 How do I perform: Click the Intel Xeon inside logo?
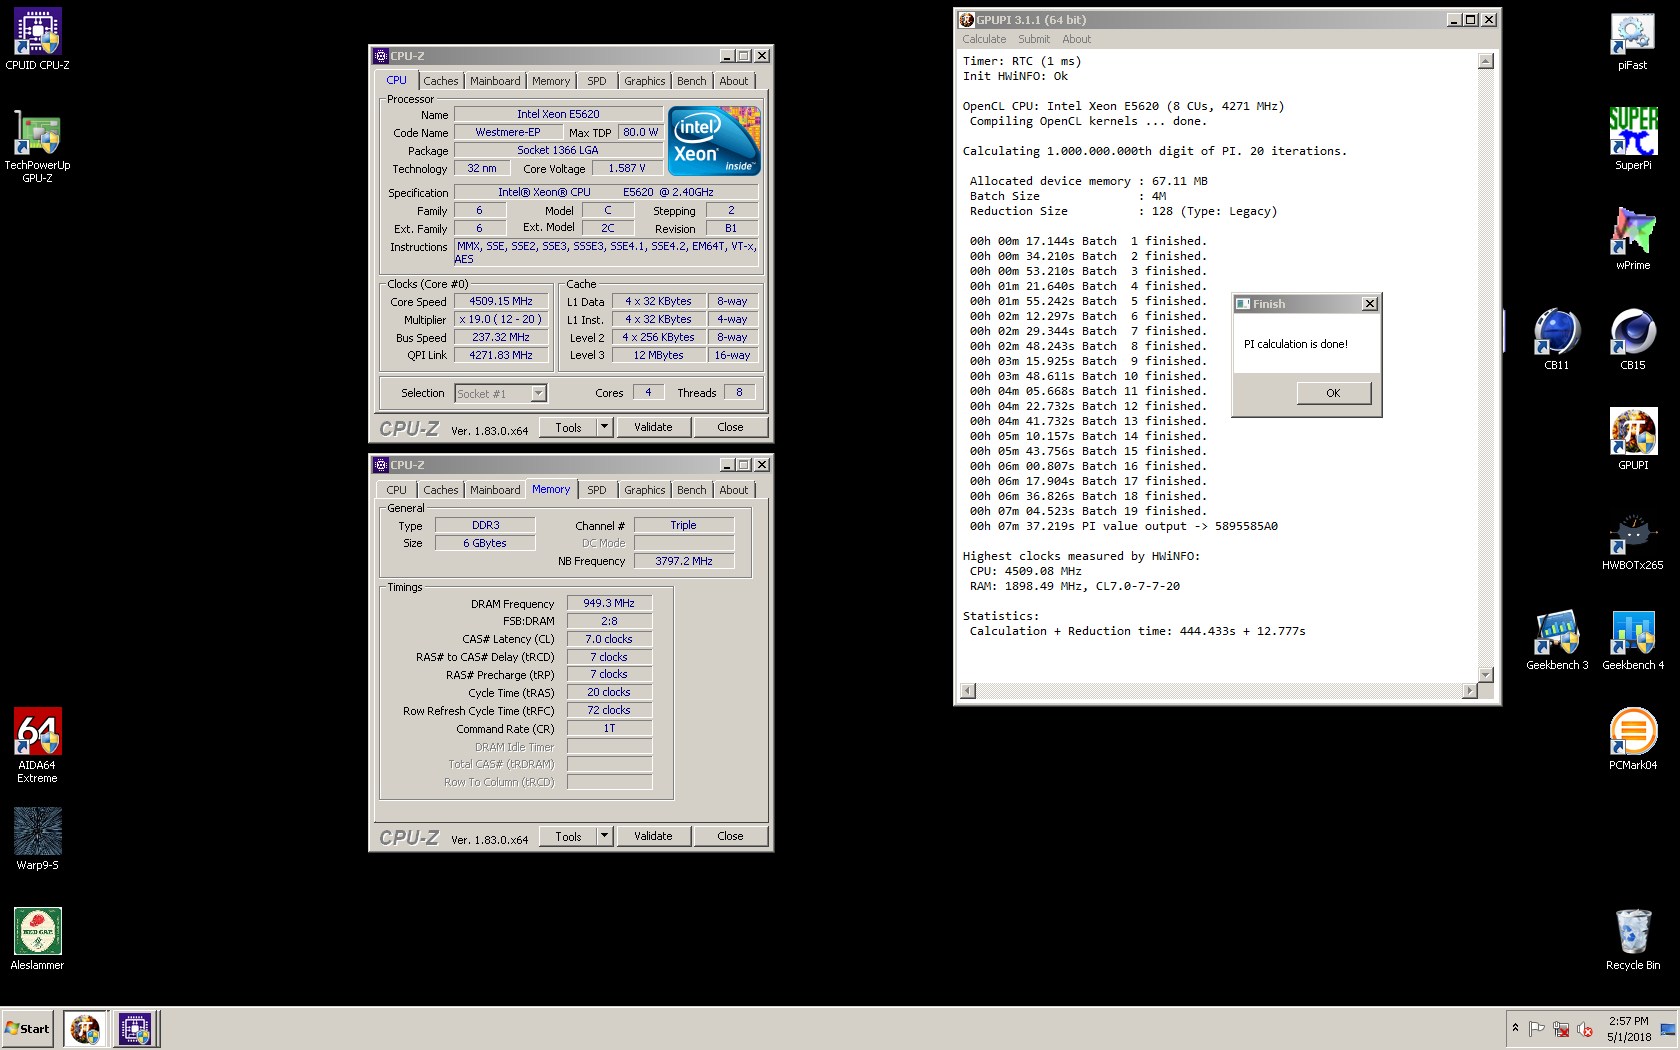tap(714, 141)
